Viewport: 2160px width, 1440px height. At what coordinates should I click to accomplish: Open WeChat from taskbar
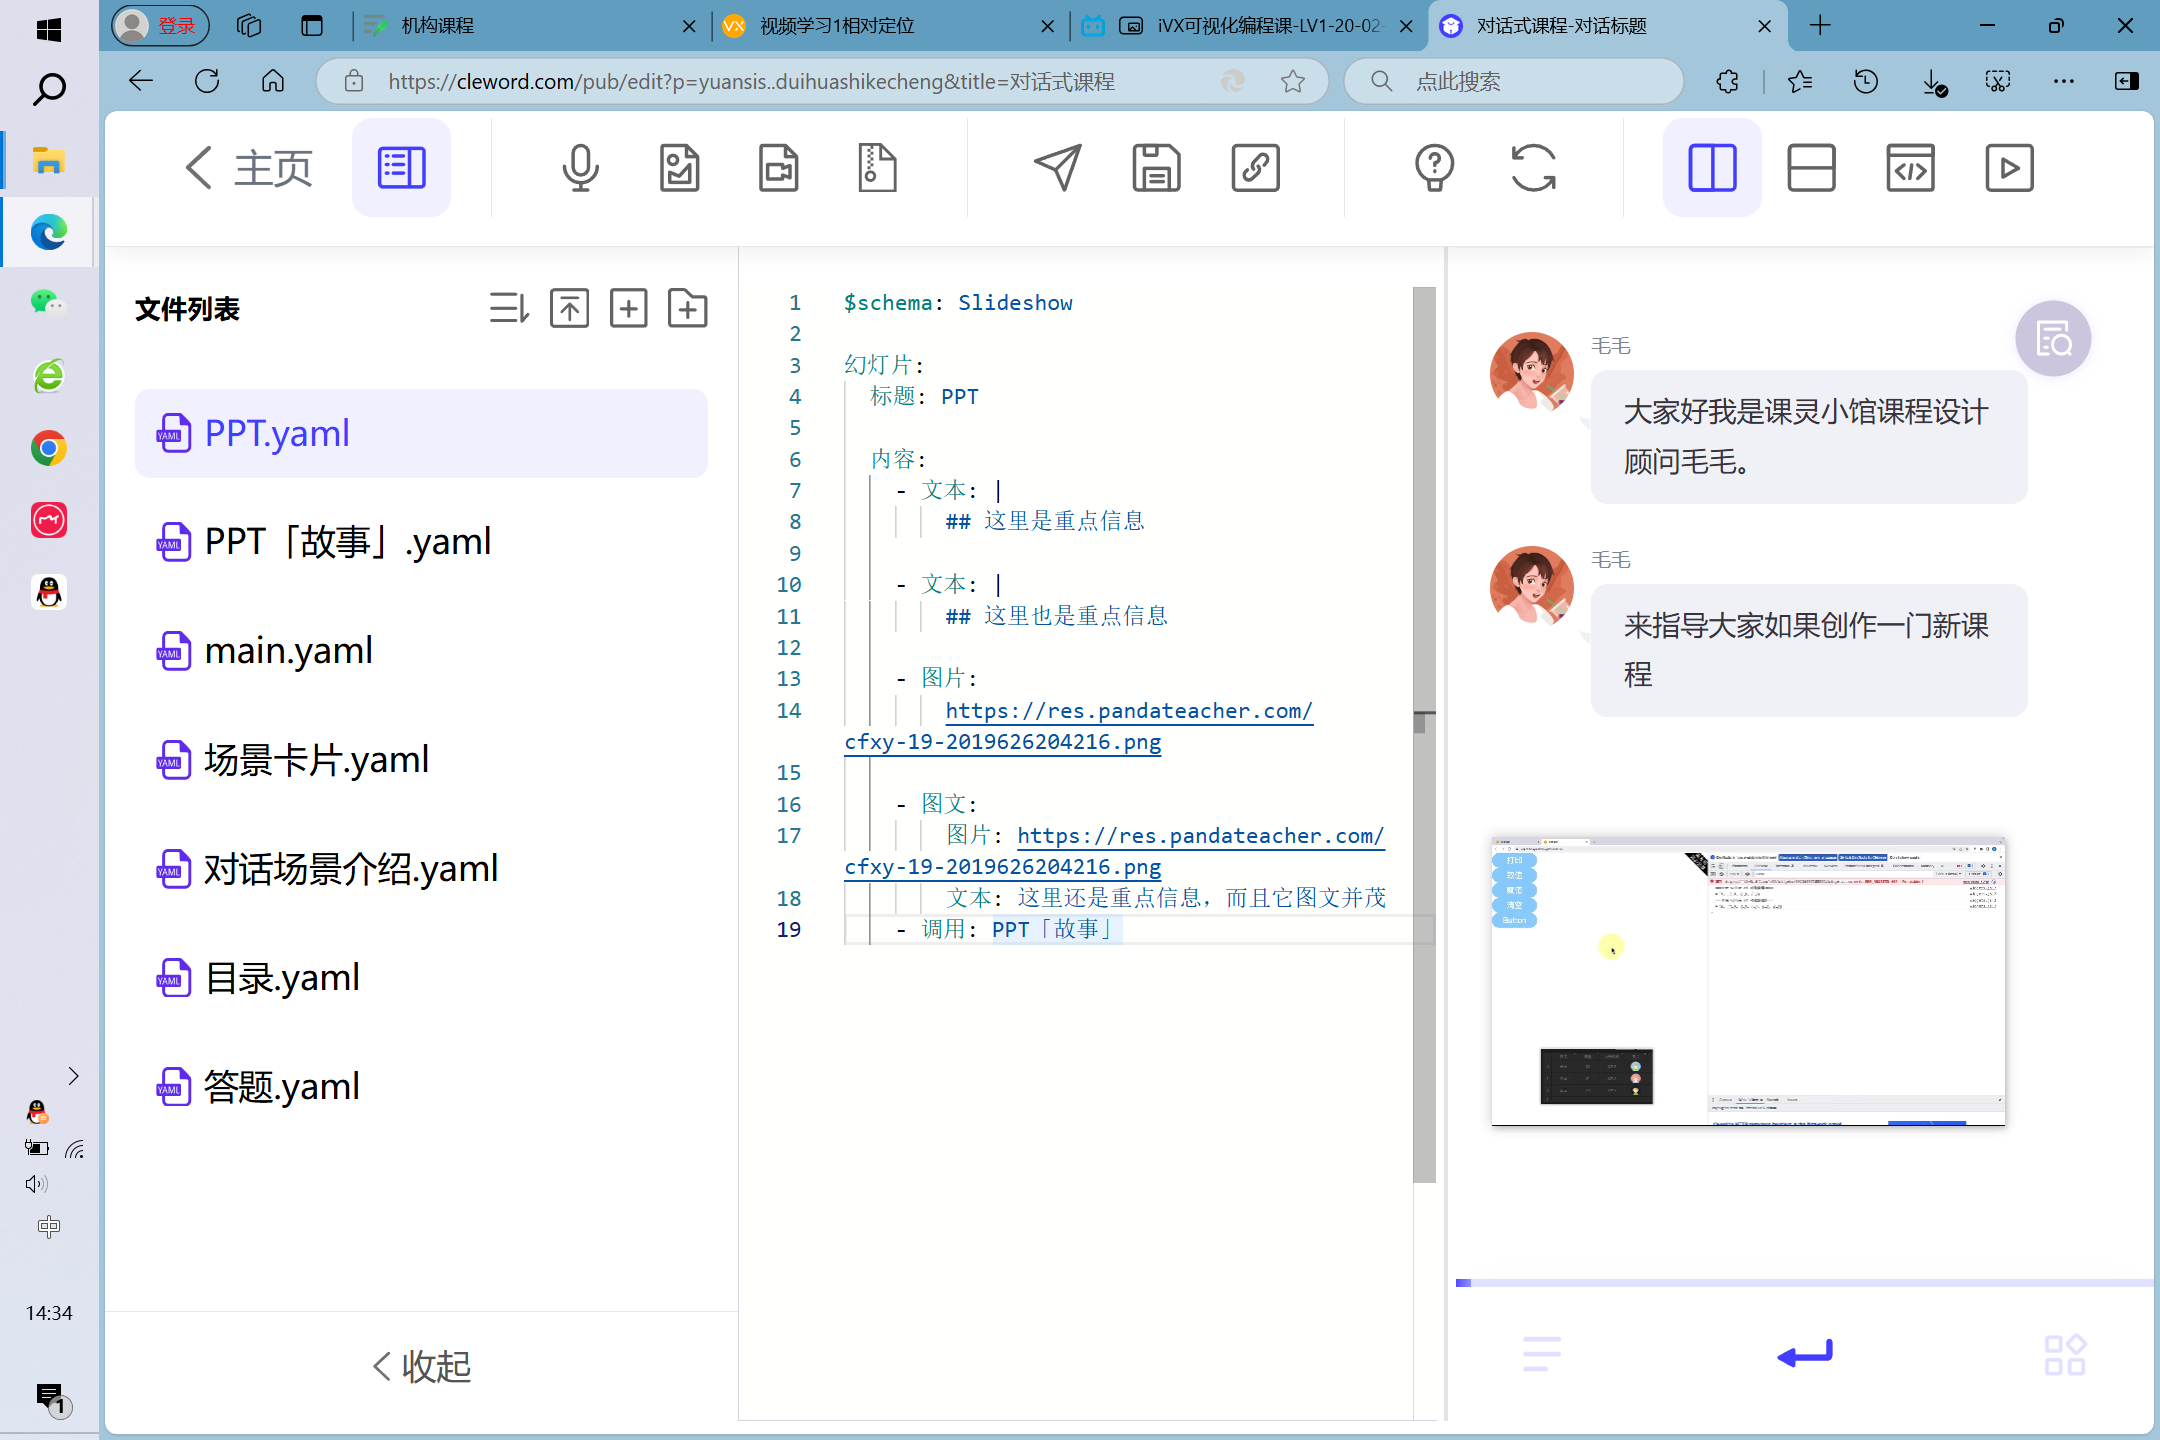point(48,302)
